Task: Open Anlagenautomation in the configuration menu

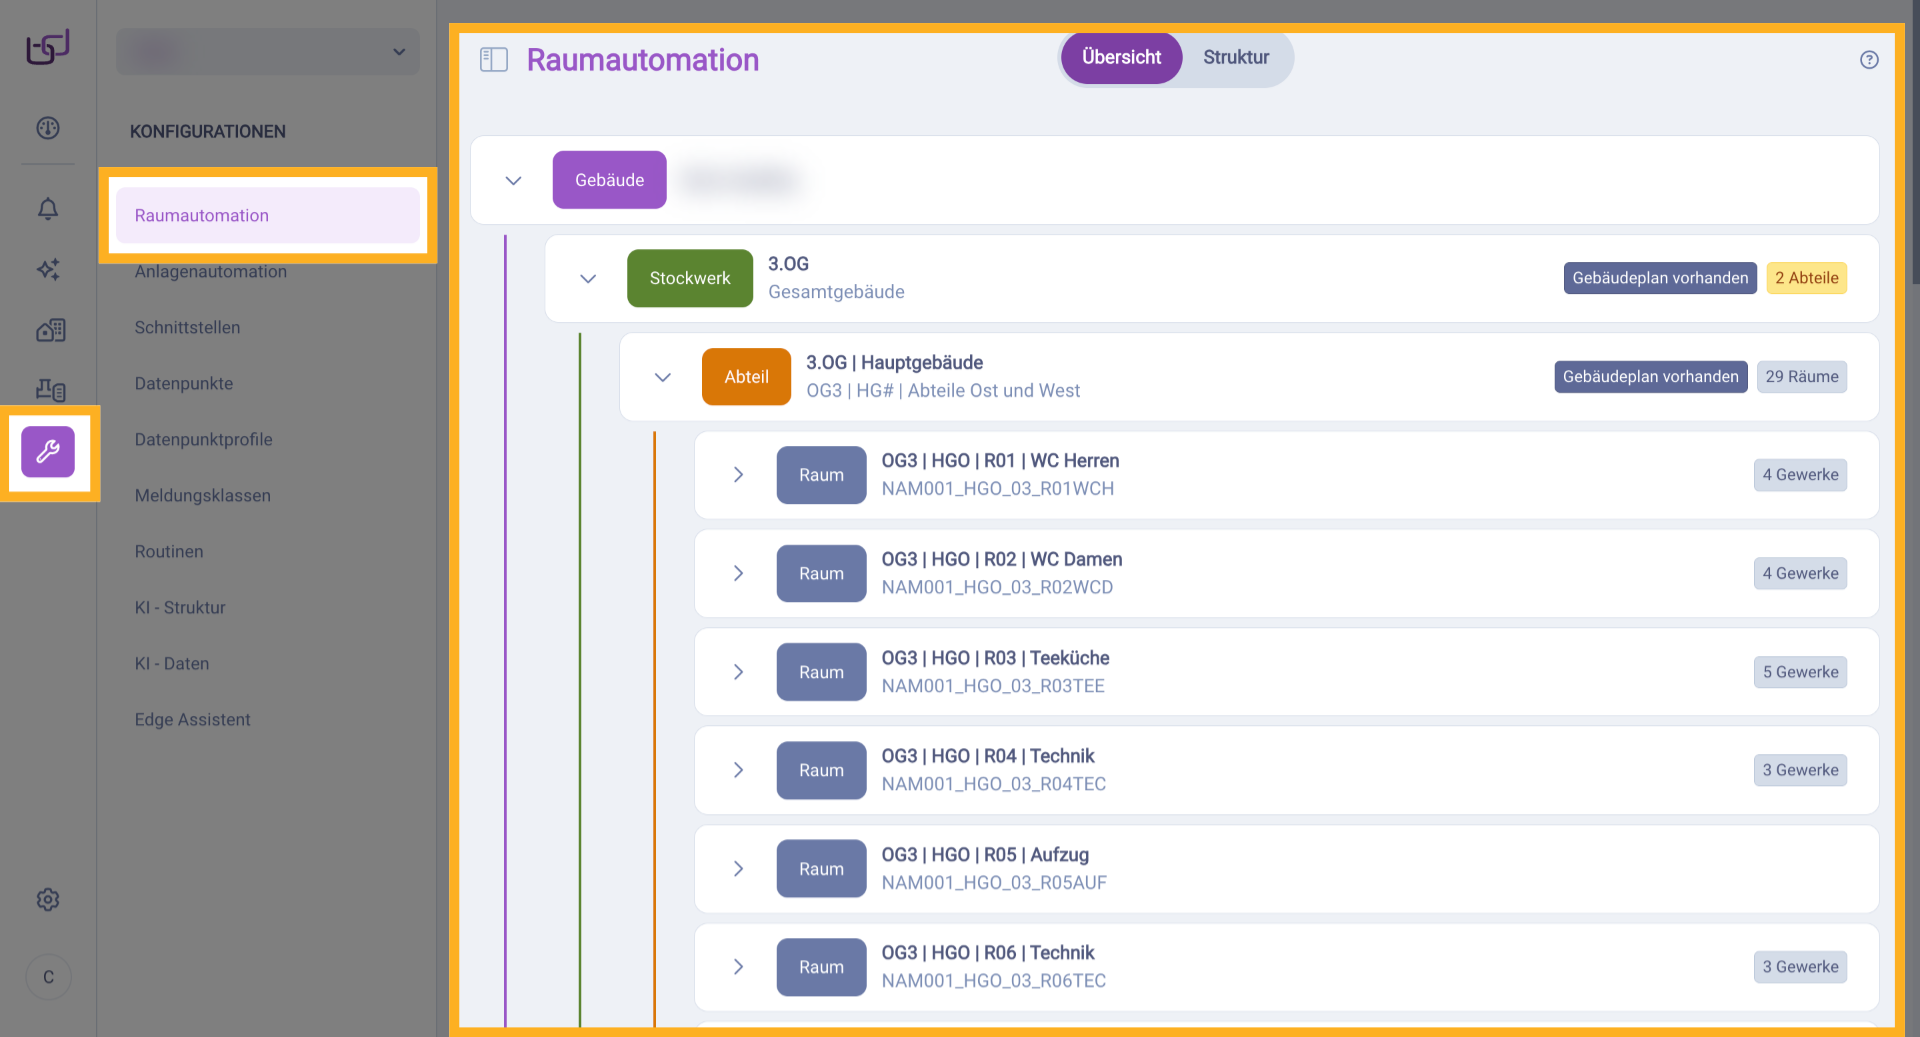Action: pos(211,272)
